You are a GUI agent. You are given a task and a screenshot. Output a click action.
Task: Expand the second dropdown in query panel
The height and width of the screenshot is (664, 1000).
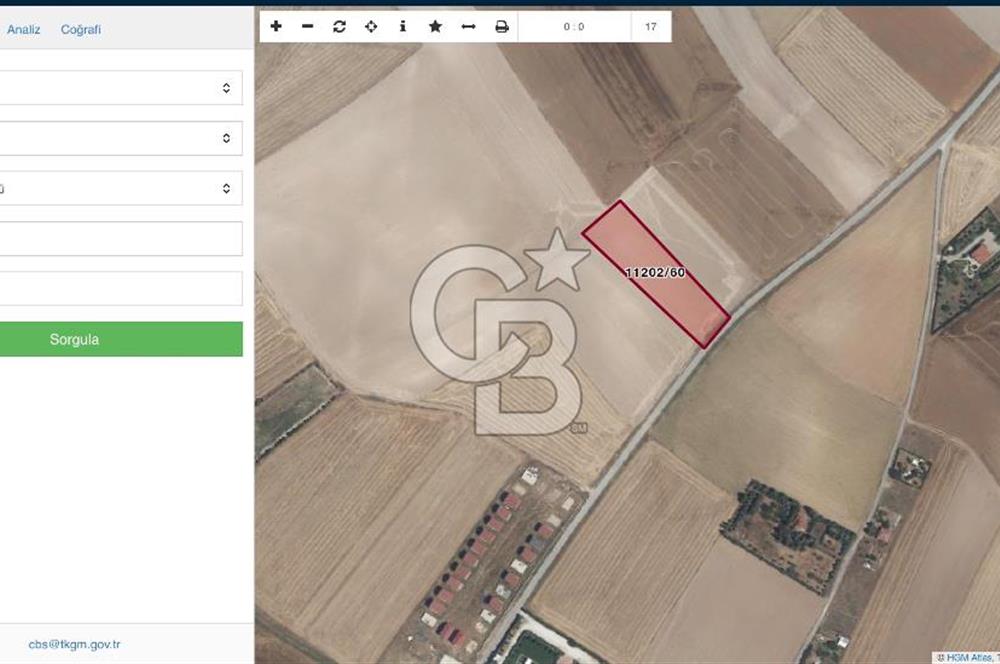120,138
